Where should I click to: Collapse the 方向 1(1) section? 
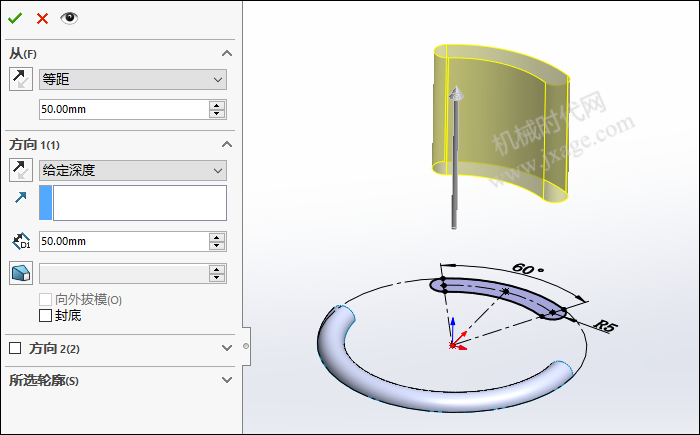227,144
